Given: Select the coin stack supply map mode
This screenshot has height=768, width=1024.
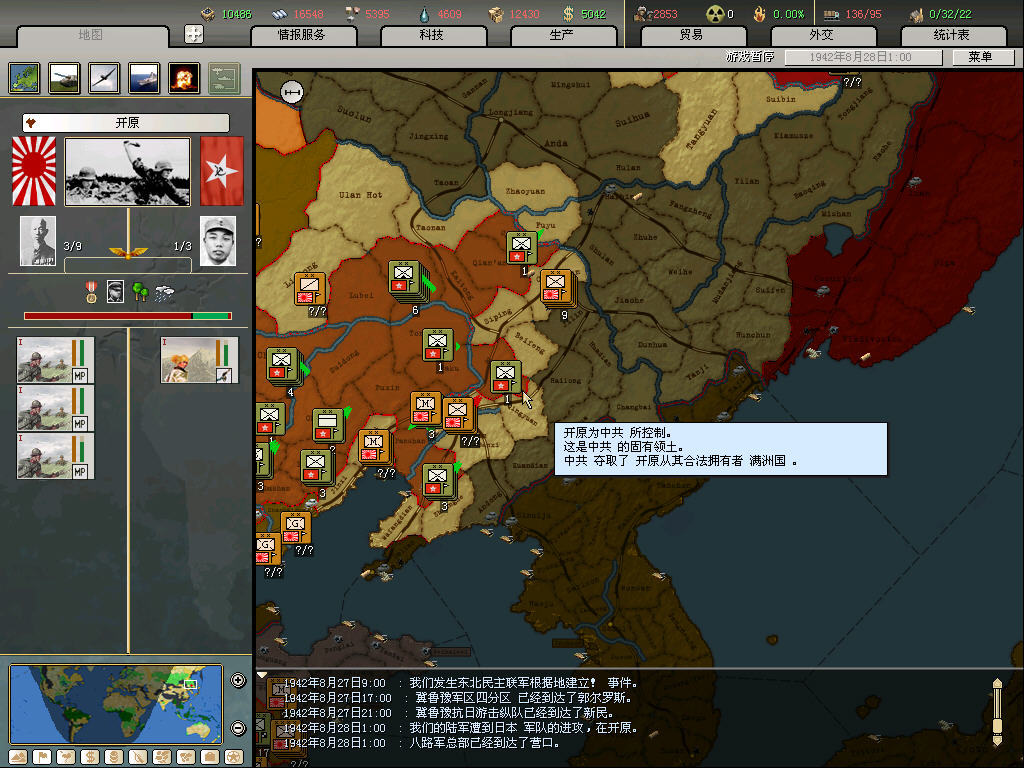Looking at the screenshot, I should 114,757.
